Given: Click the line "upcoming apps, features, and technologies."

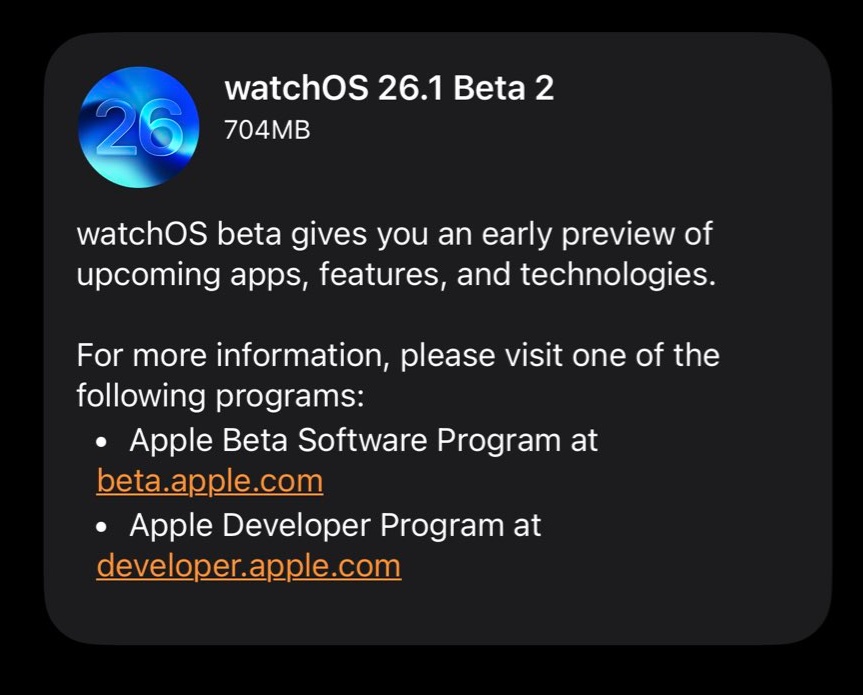Looking at the screenshot, I should point(396,275).
